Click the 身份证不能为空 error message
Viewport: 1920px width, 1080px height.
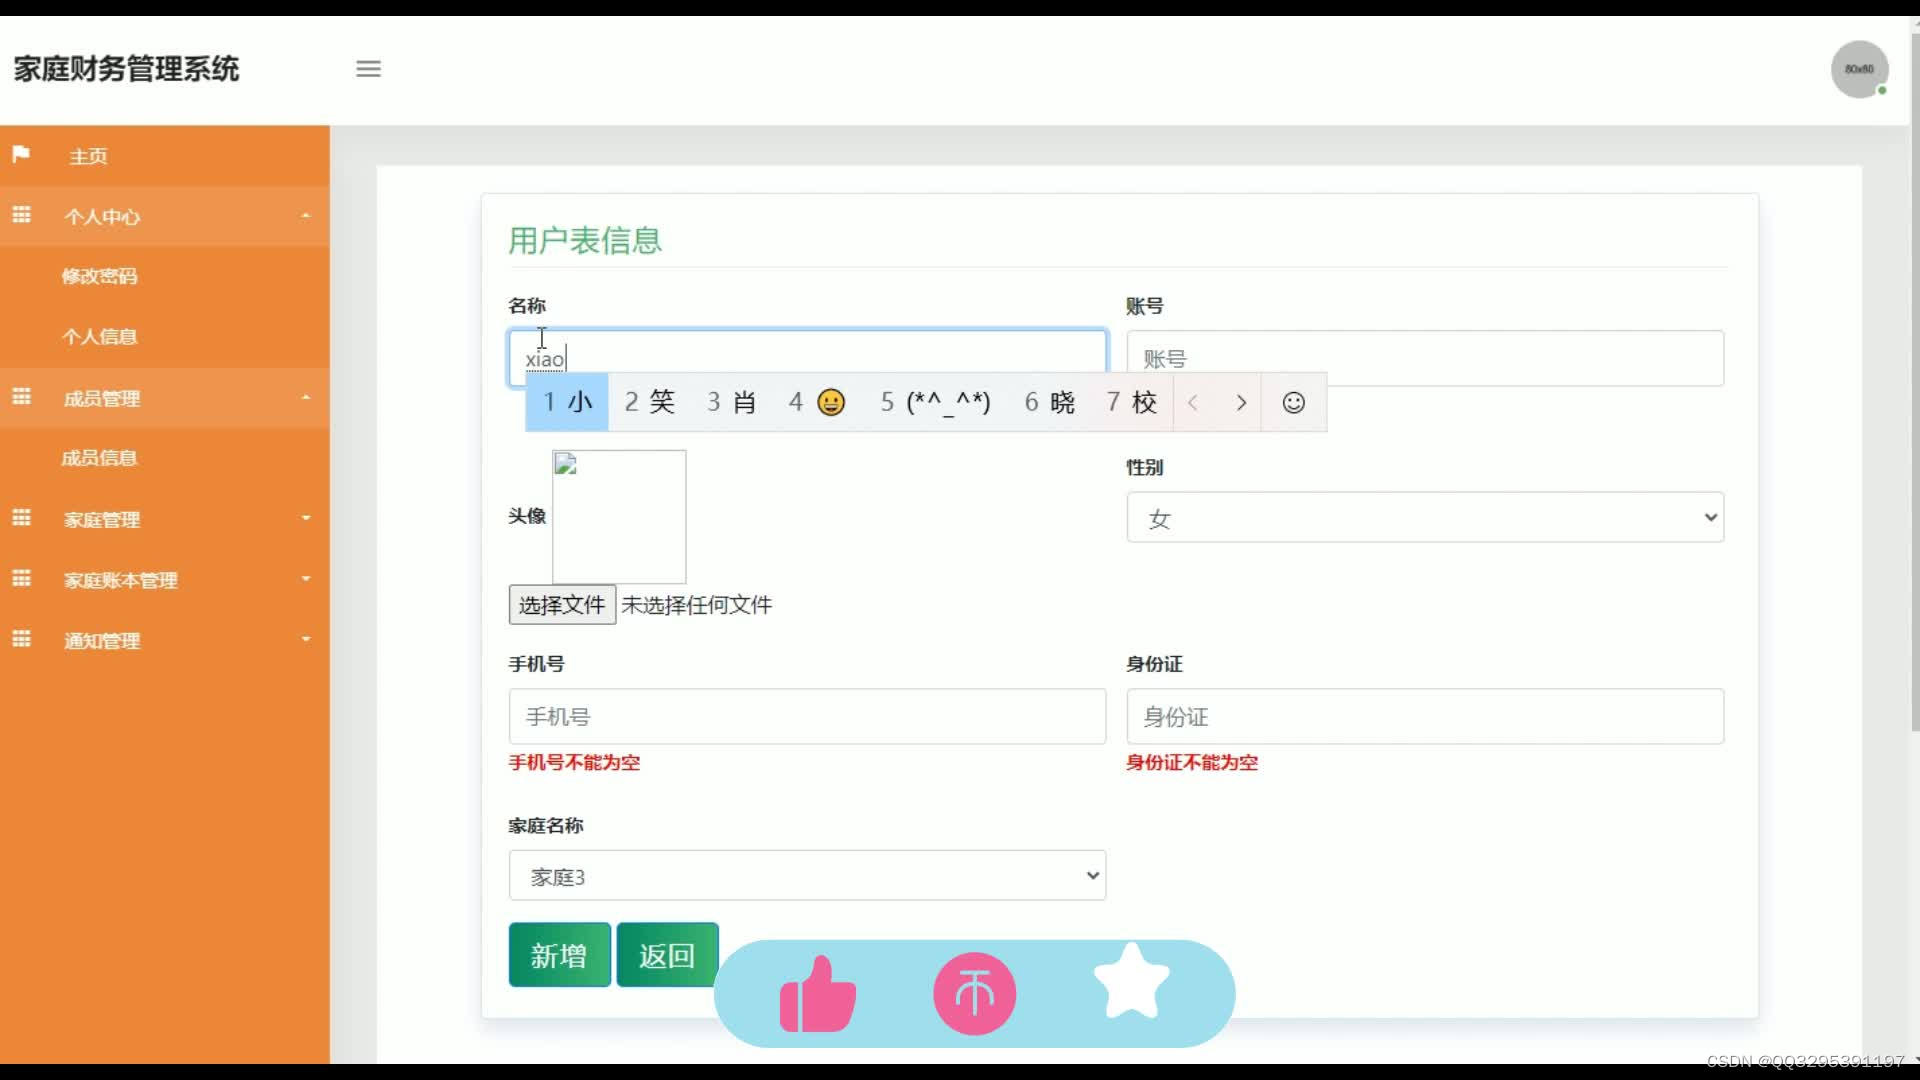(1192, 763)
